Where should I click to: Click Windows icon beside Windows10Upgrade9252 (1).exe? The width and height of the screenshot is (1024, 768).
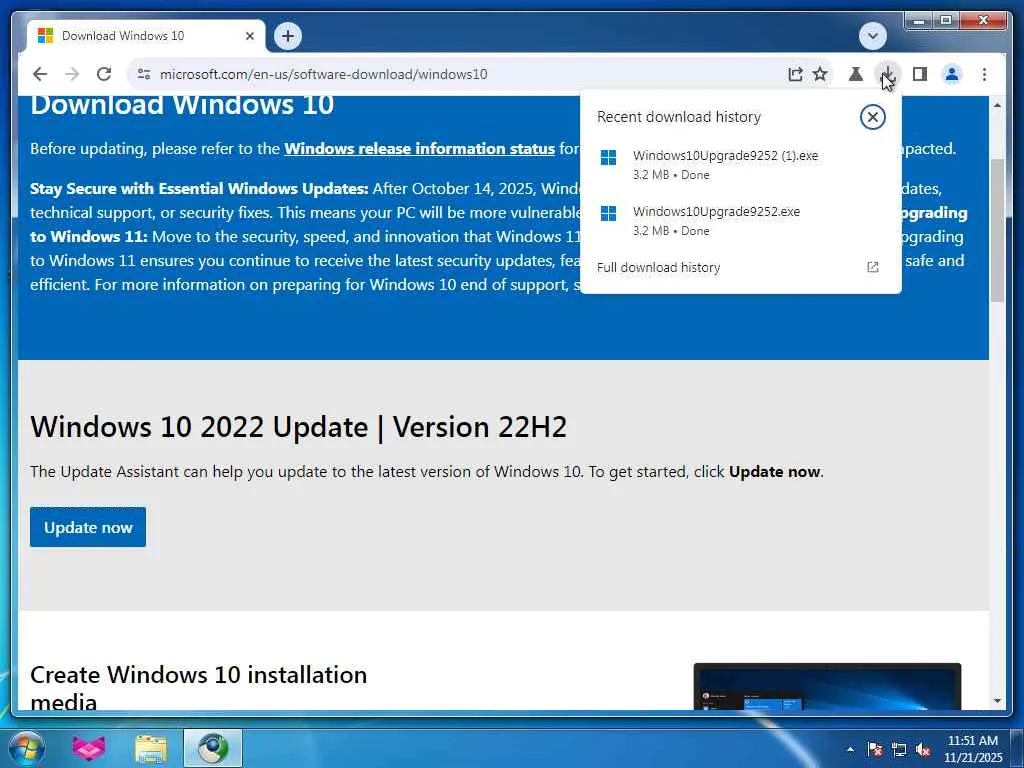(608, 157)
